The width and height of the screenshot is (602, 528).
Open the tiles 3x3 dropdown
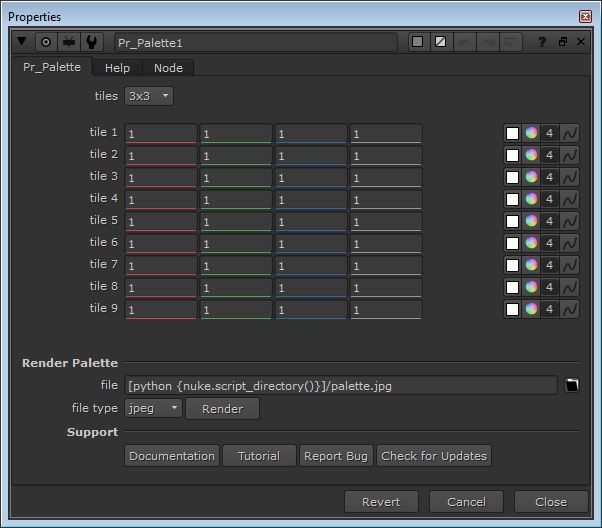click(148, 96)
